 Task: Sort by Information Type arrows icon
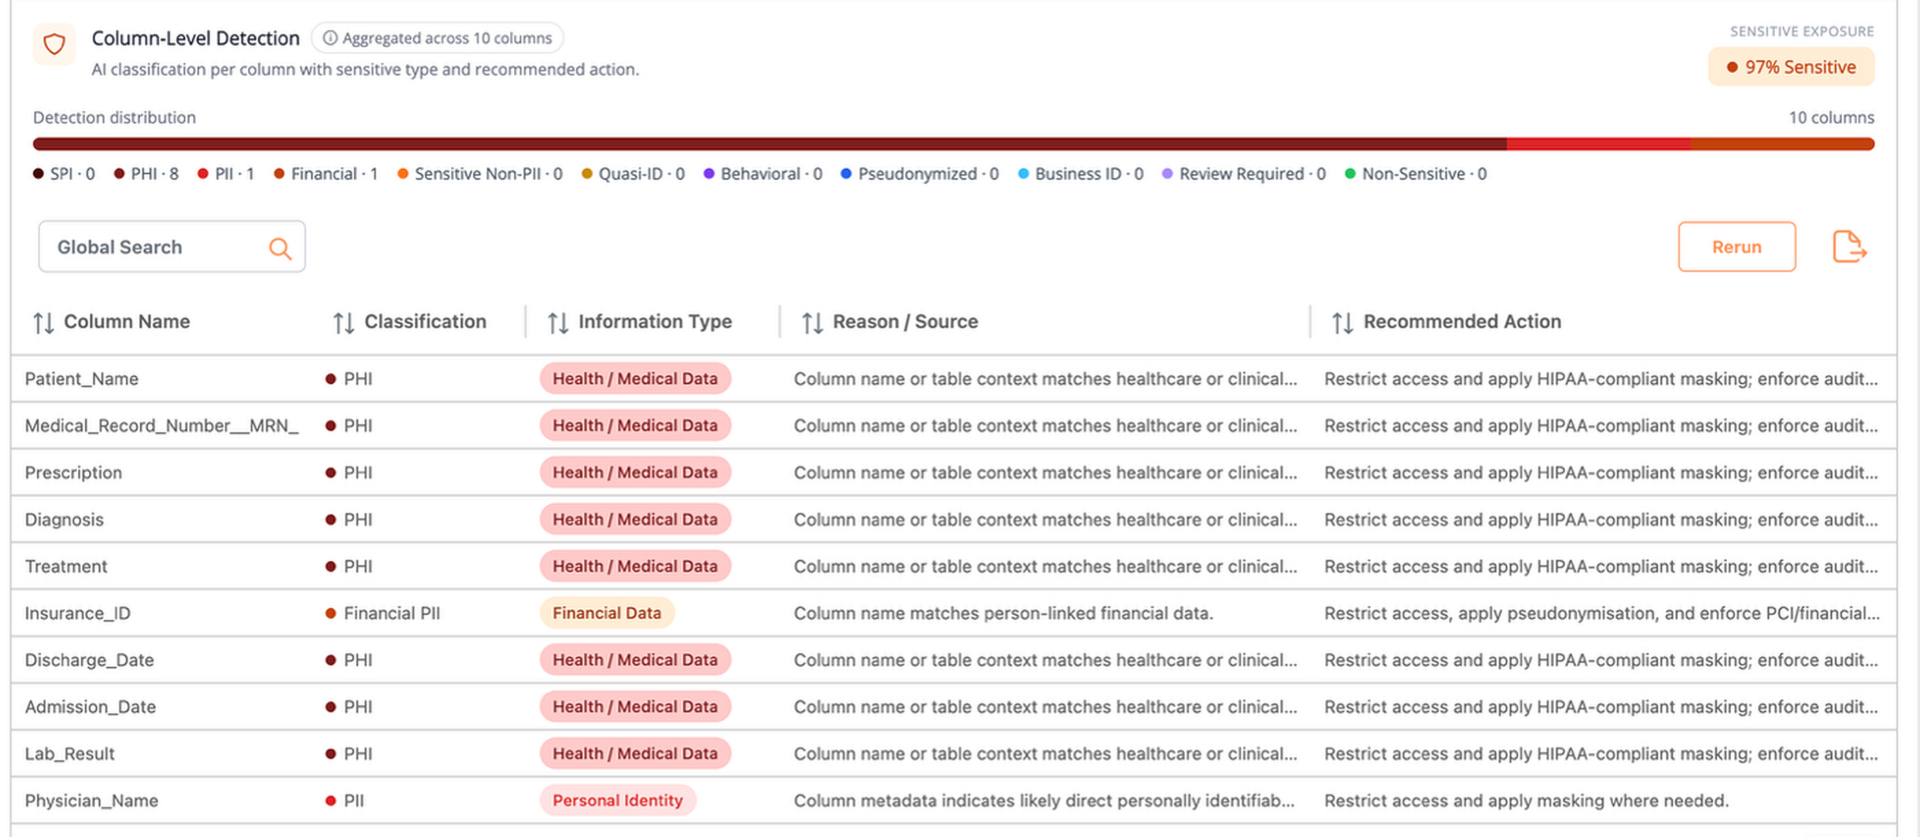point(558,323)
